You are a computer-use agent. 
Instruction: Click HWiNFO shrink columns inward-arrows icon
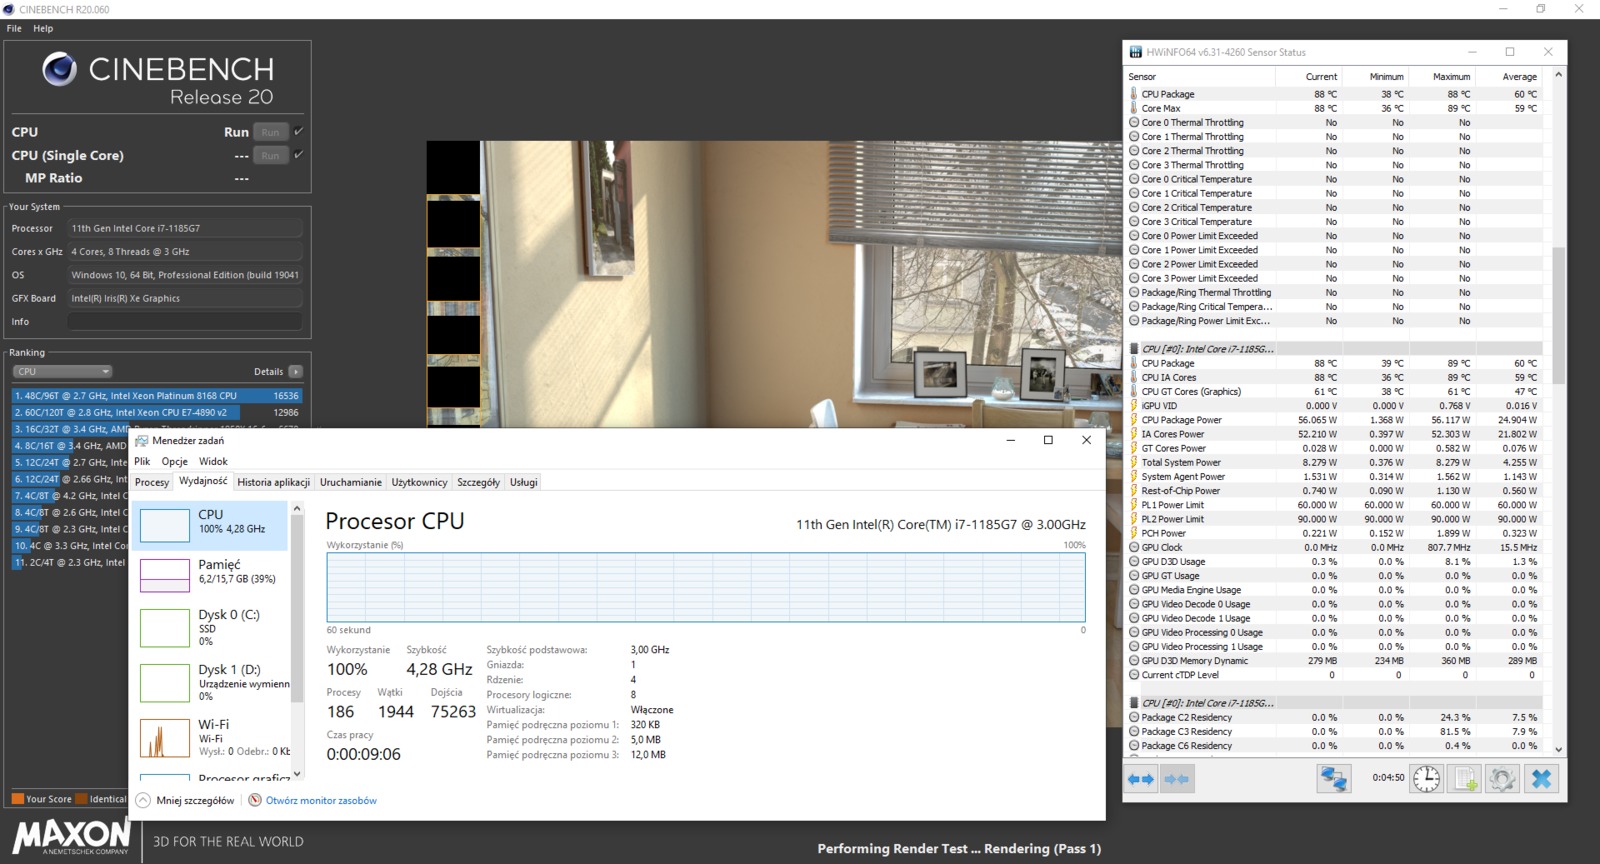(1177, 778)
